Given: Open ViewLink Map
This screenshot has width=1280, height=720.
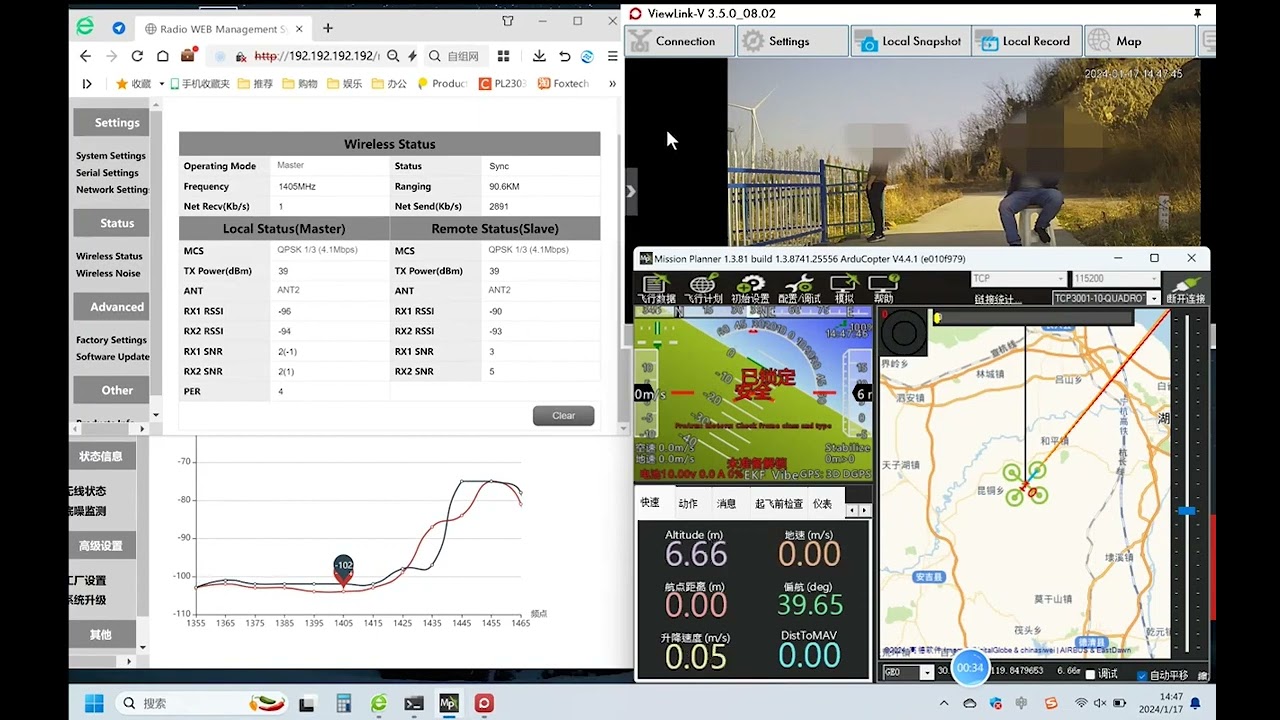Looking at the screenshot, I should (x=1140, y=41).
